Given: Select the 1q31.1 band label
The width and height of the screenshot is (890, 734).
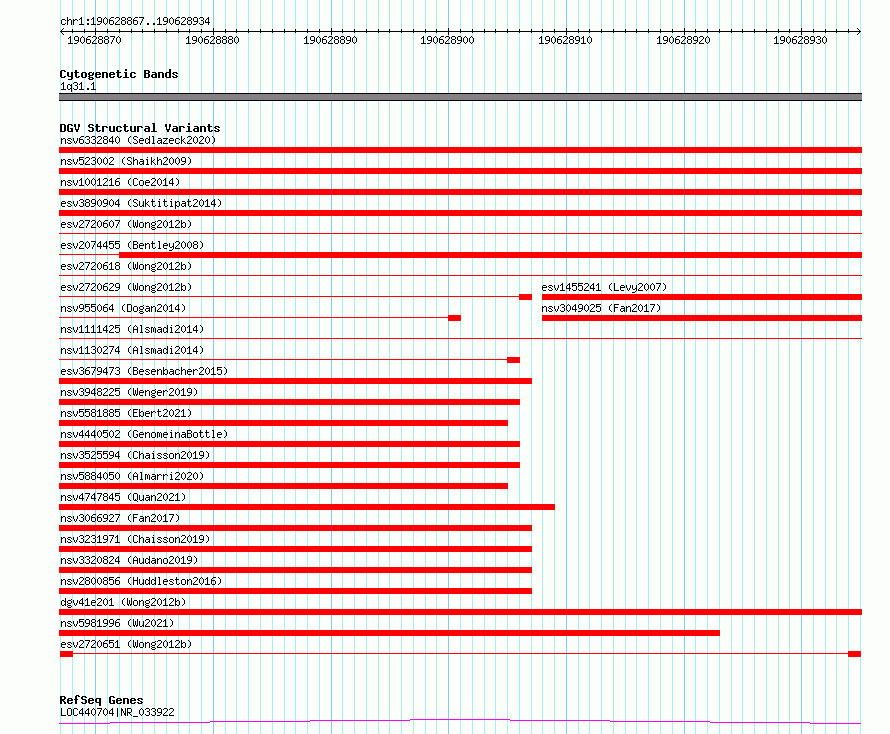Looking at the screenshot, I should click(78, 86).
